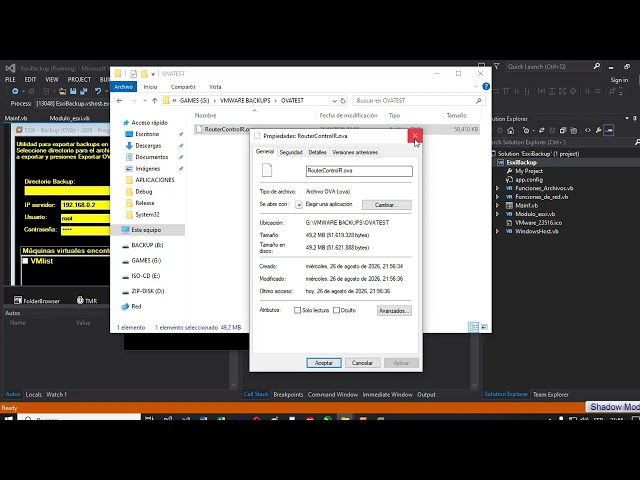The height and width of the screenshot is (480, 640).
Task: Open Immediate Window tab in bottom panel
Action: point(387,395)
